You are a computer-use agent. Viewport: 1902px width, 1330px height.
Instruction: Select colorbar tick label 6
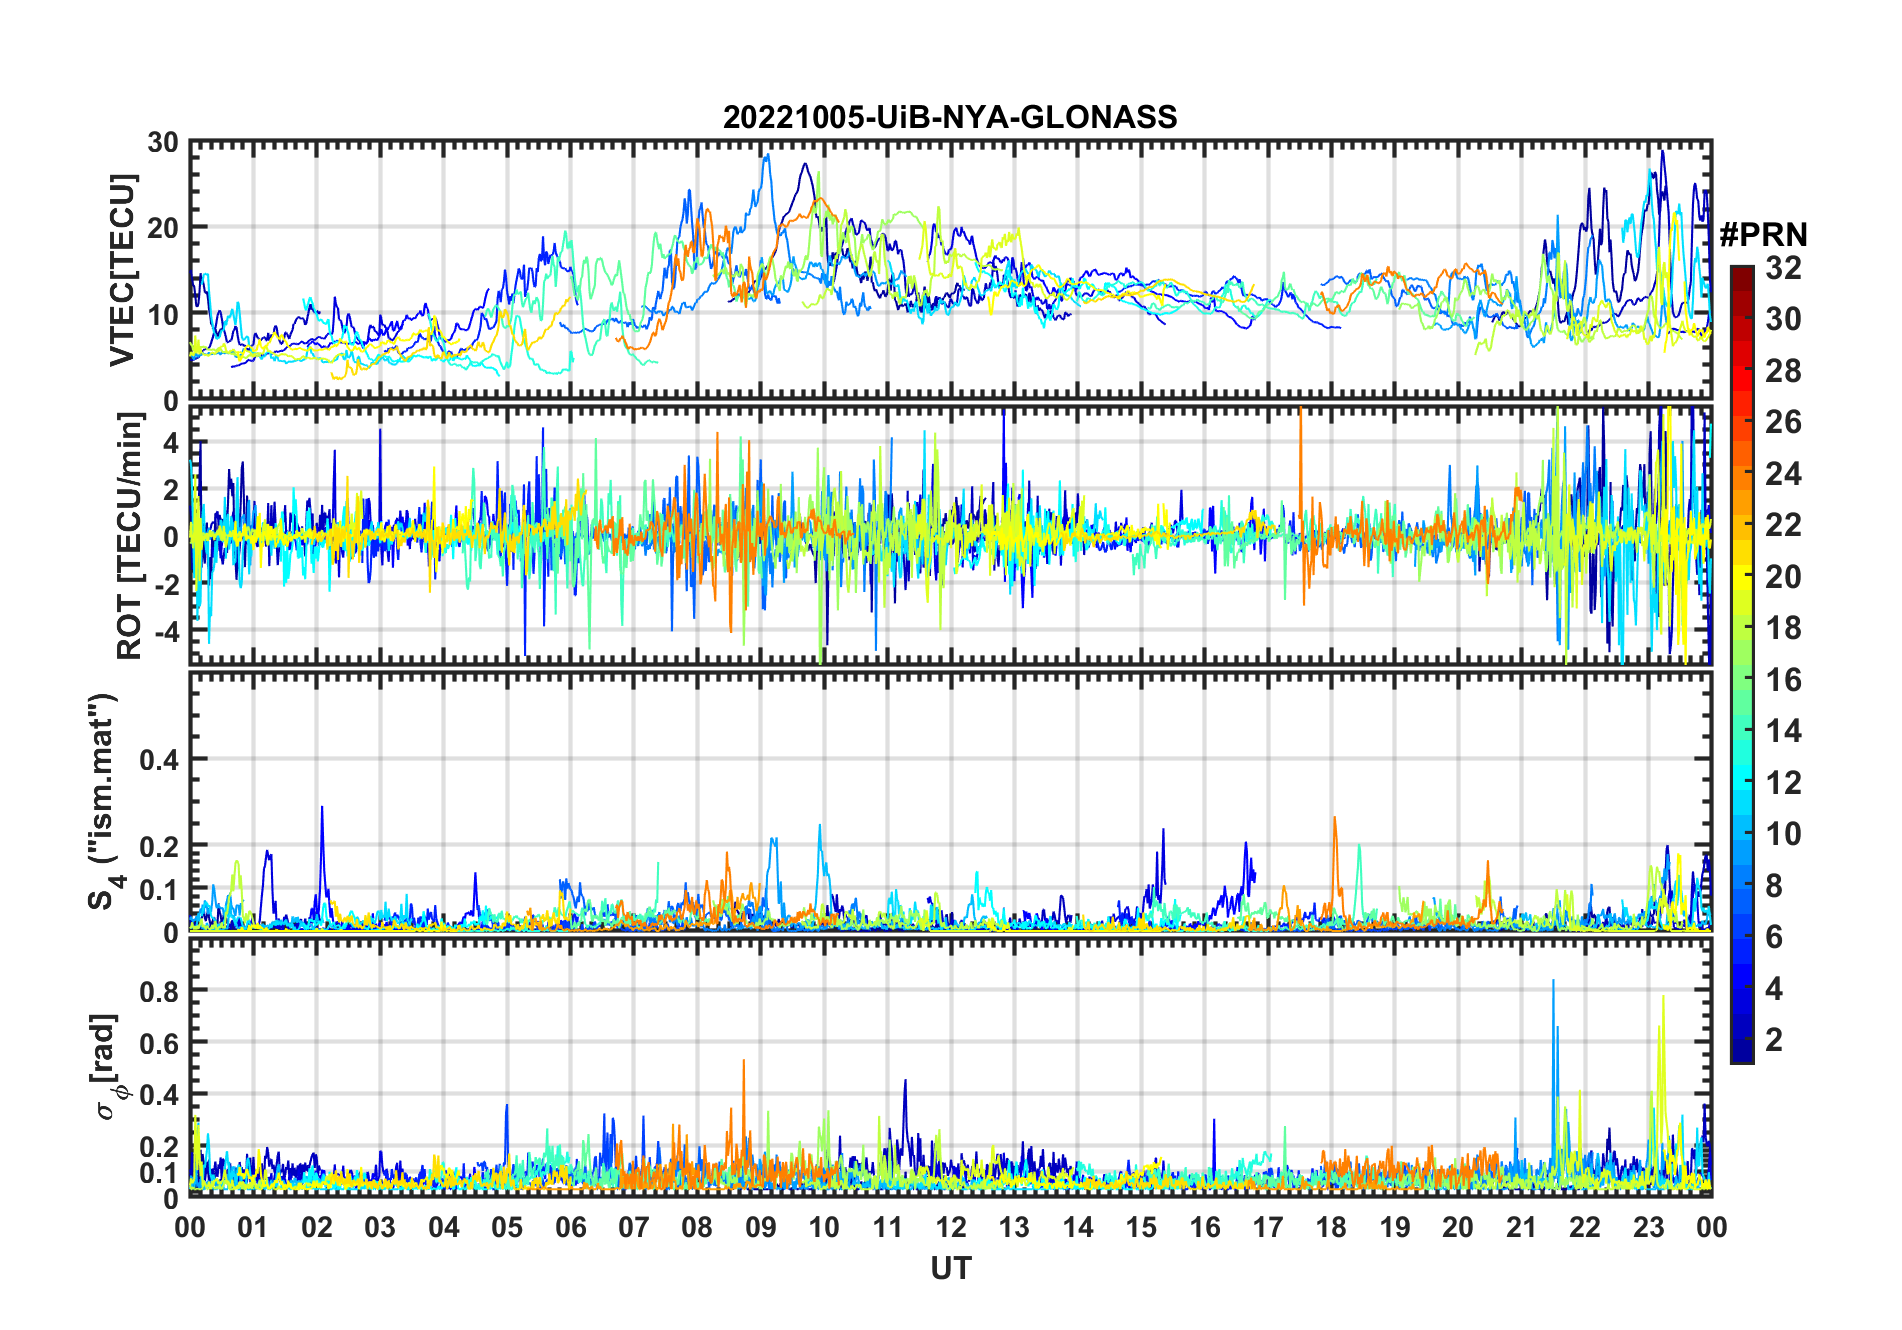click(1774, 937)
